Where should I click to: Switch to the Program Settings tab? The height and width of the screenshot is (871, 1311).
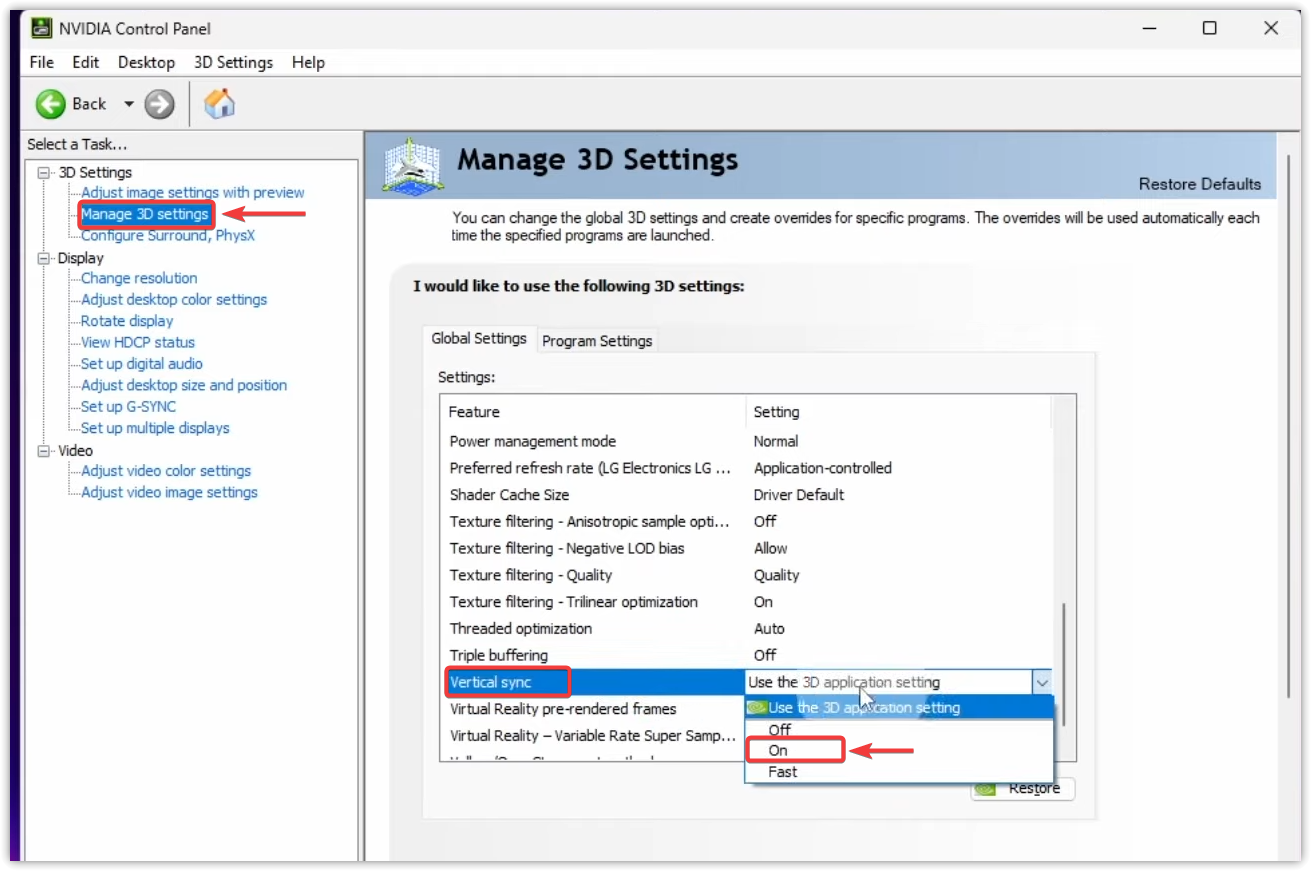(x=597, y=340)
